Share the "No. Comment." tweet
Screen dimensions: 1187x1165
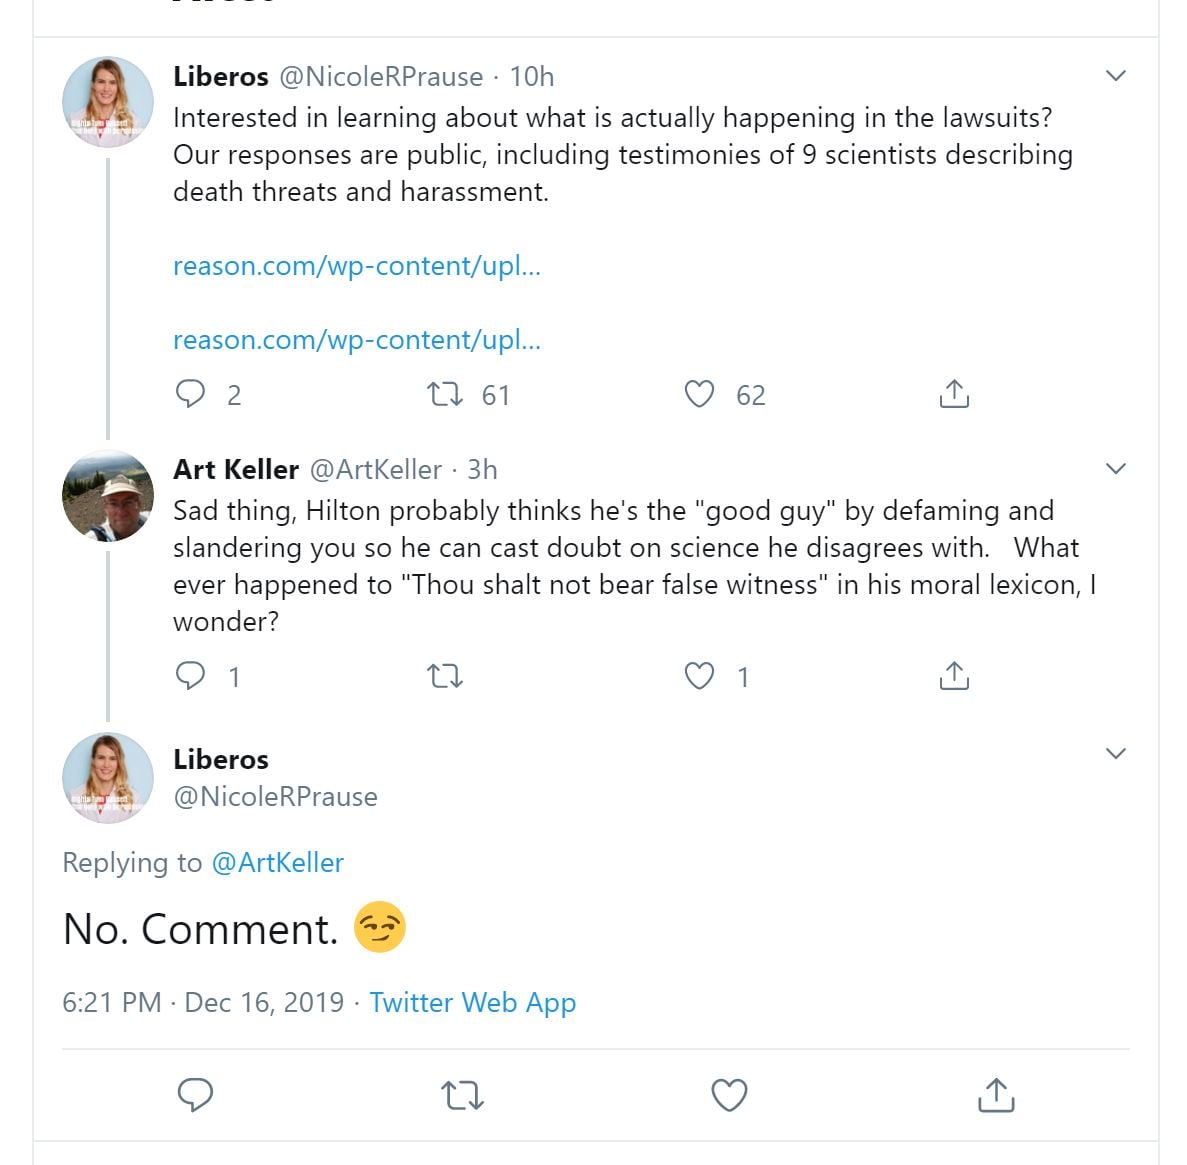tap(995, 1095)
